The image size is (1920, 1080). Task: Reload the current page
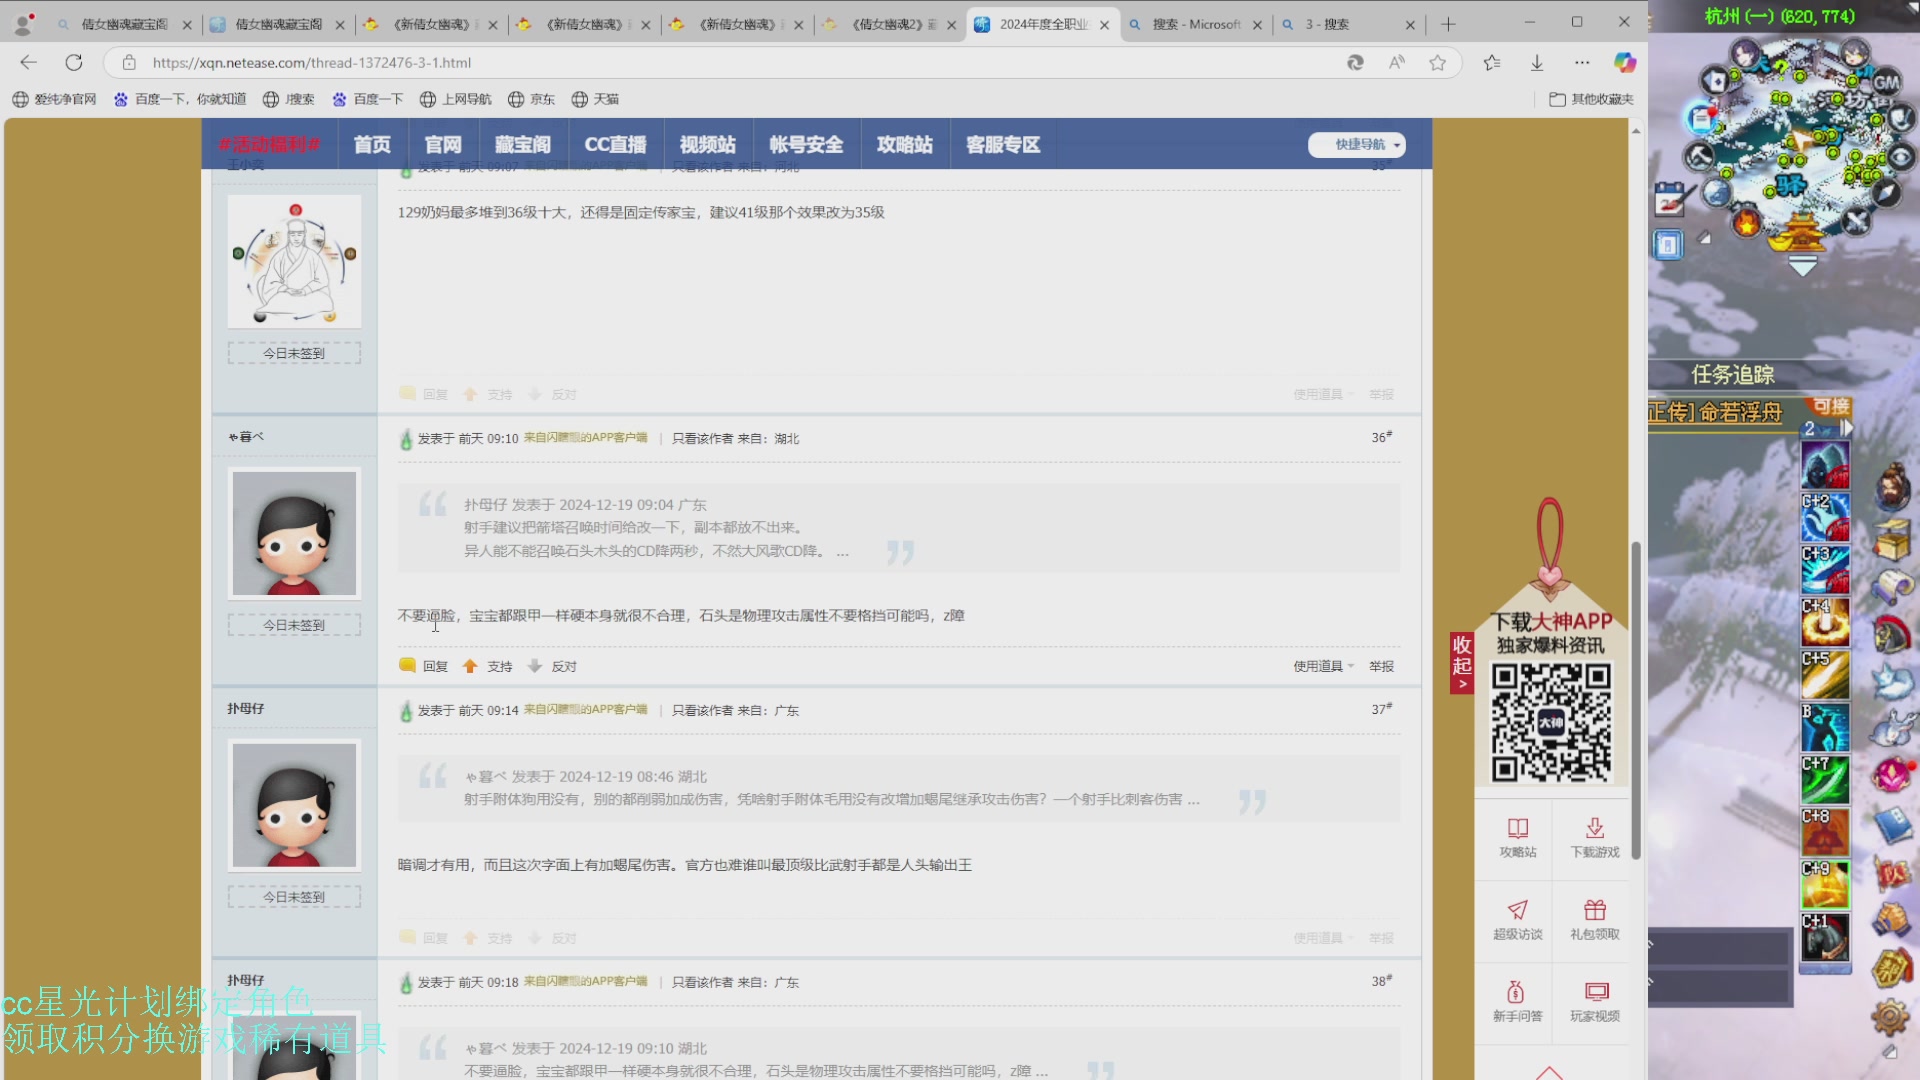pyautogui.click(x=74, y=63)
